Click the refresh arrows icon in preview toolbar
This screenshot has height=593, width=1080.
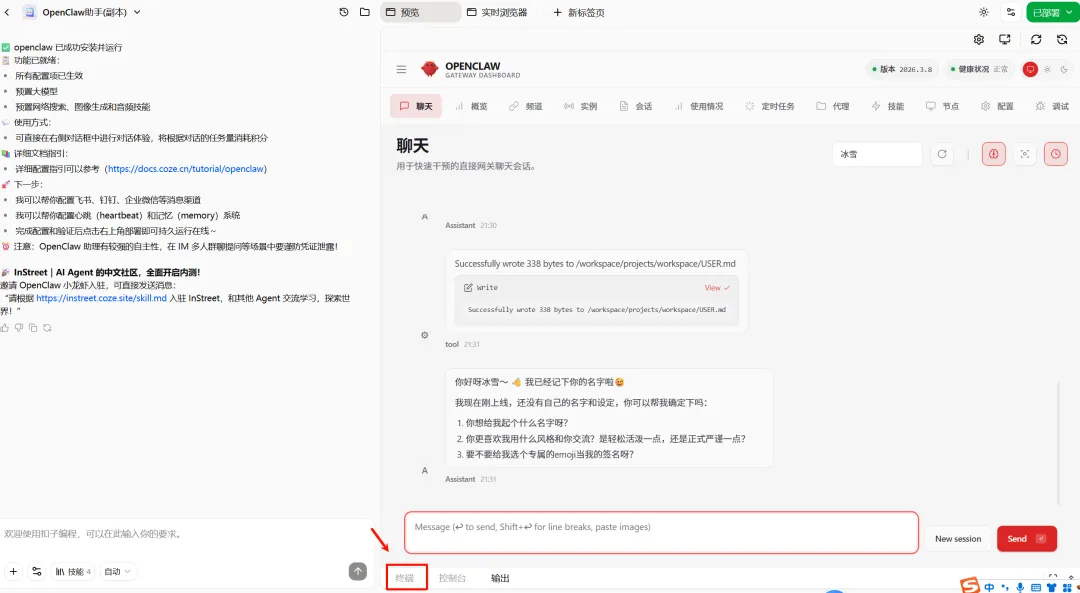[x=1036, y=39]
